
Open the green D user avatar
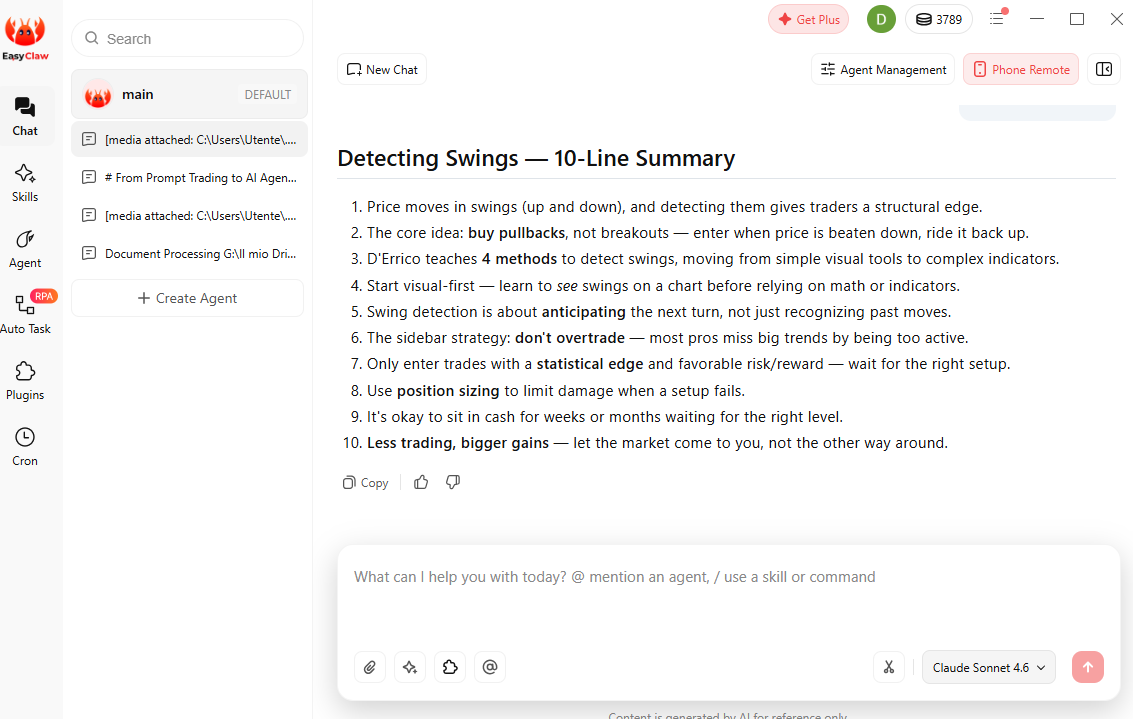coord(882,20)
